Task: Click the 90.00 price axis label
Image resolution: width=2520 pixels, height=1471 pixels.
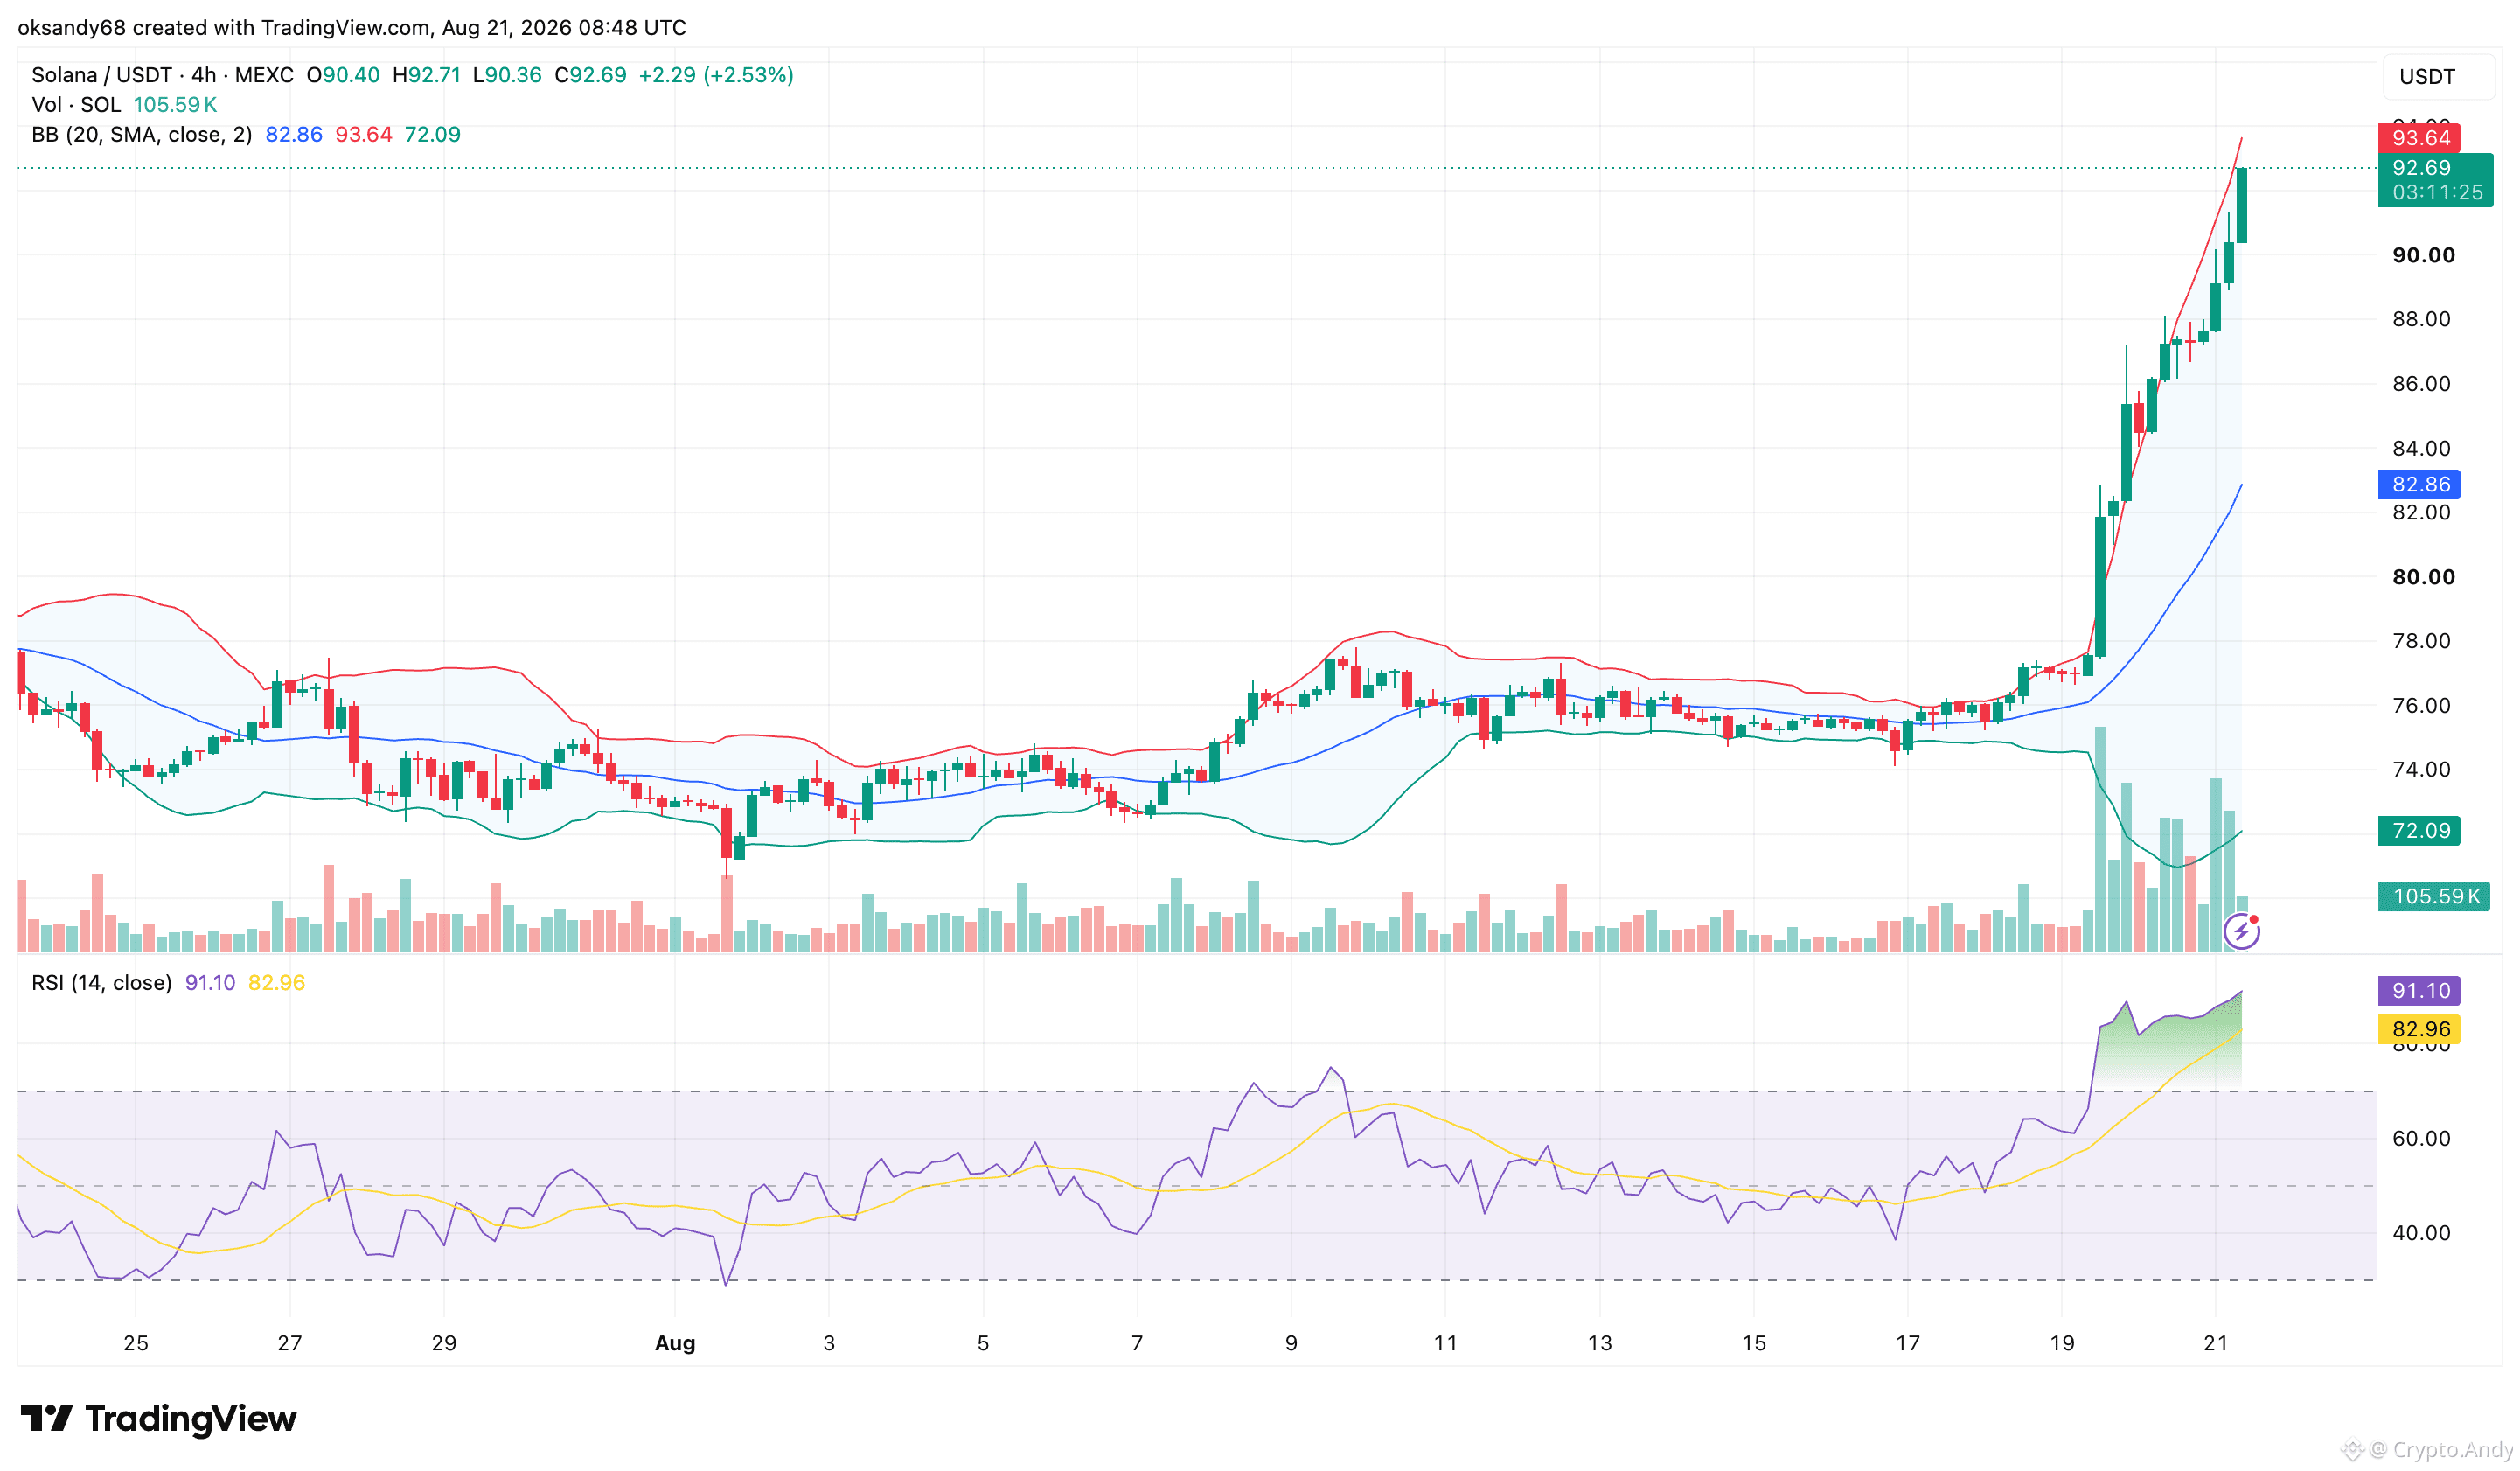Action: [2423, 255]
